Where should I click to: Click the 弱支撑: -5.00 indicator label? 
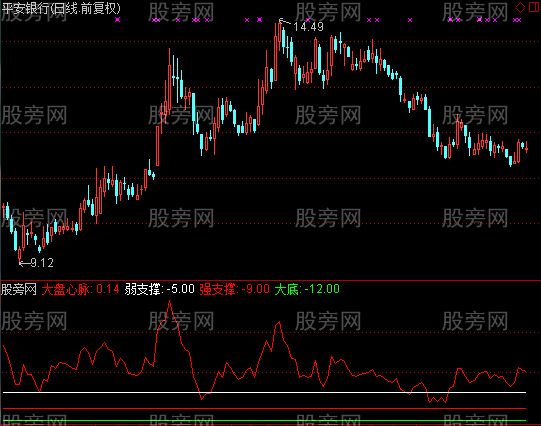click(x=160, y=289)
